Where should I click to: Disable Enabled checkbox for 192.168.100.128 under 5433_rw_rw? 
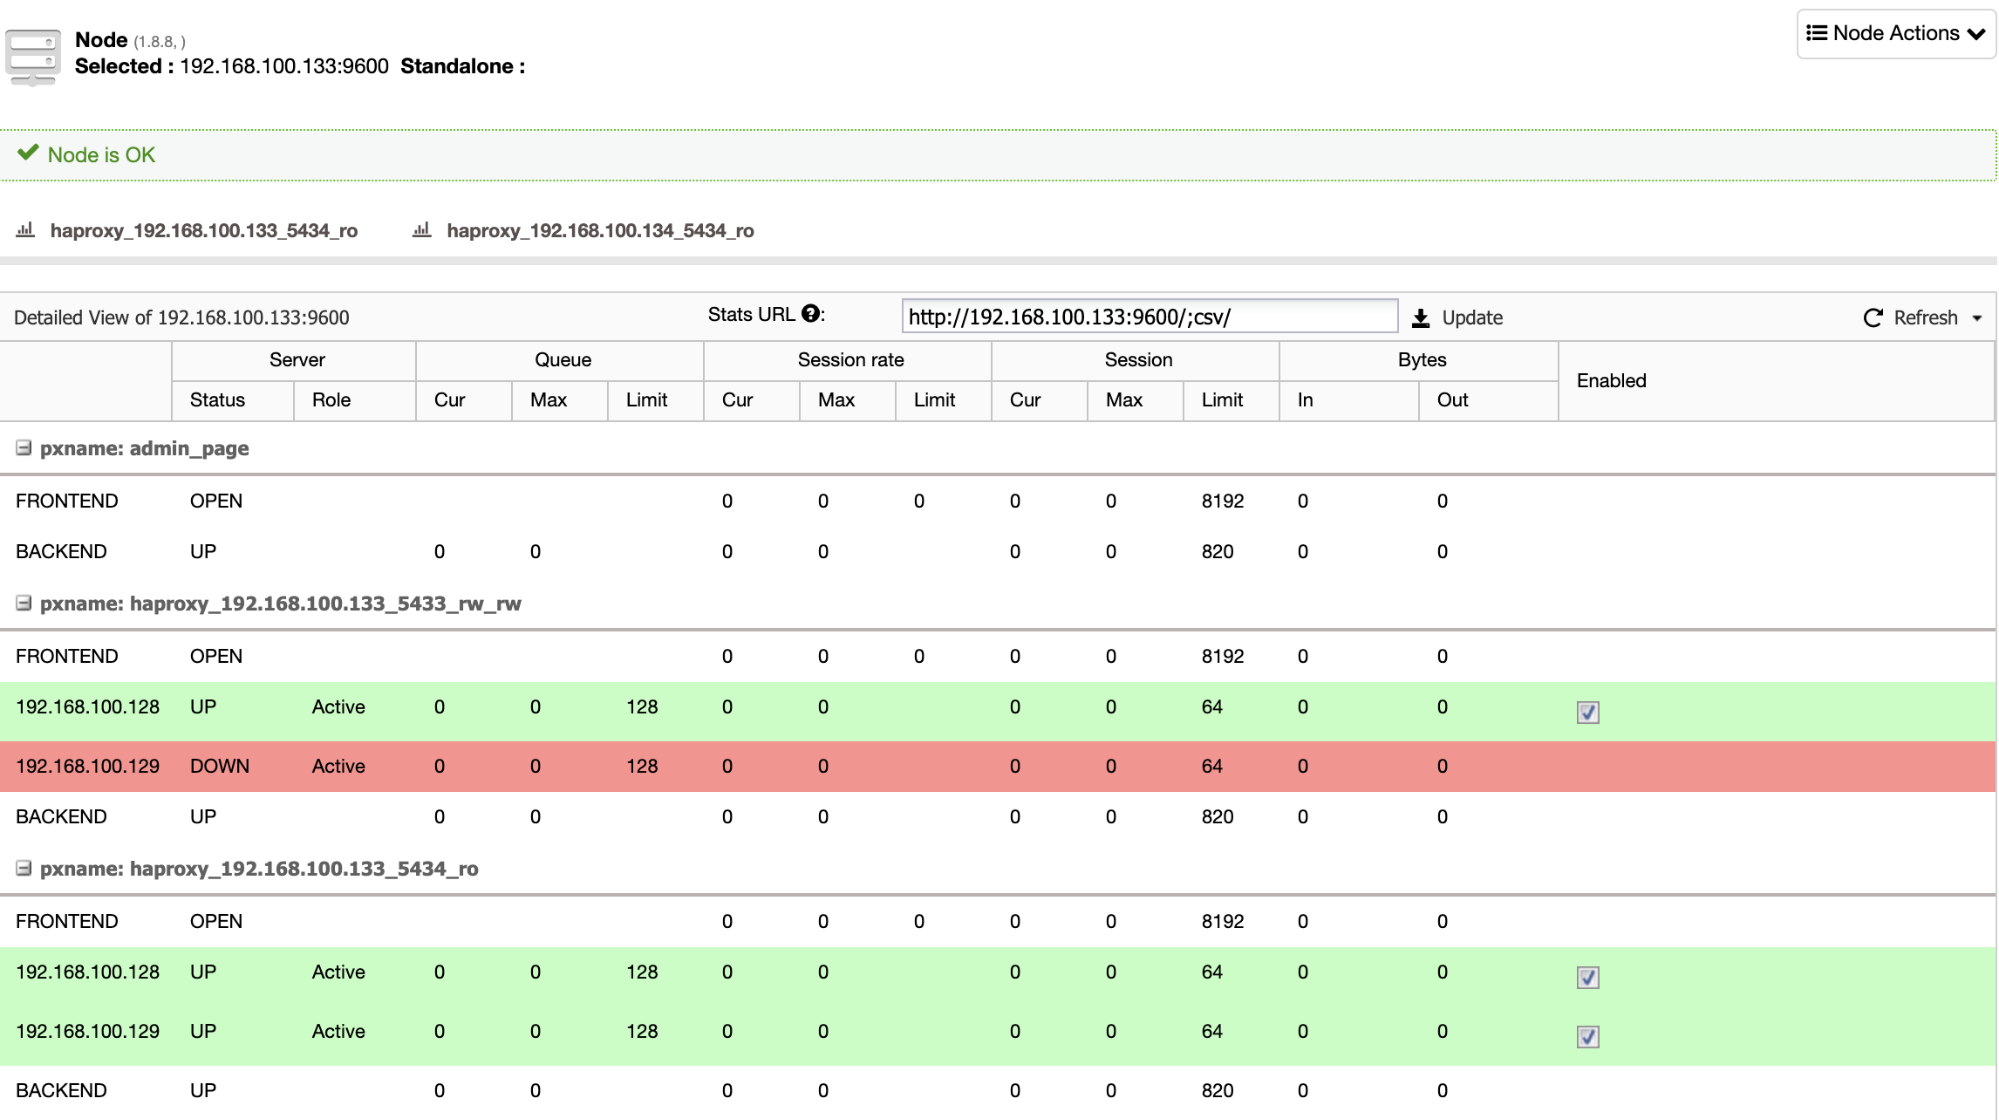[1587, 711]
